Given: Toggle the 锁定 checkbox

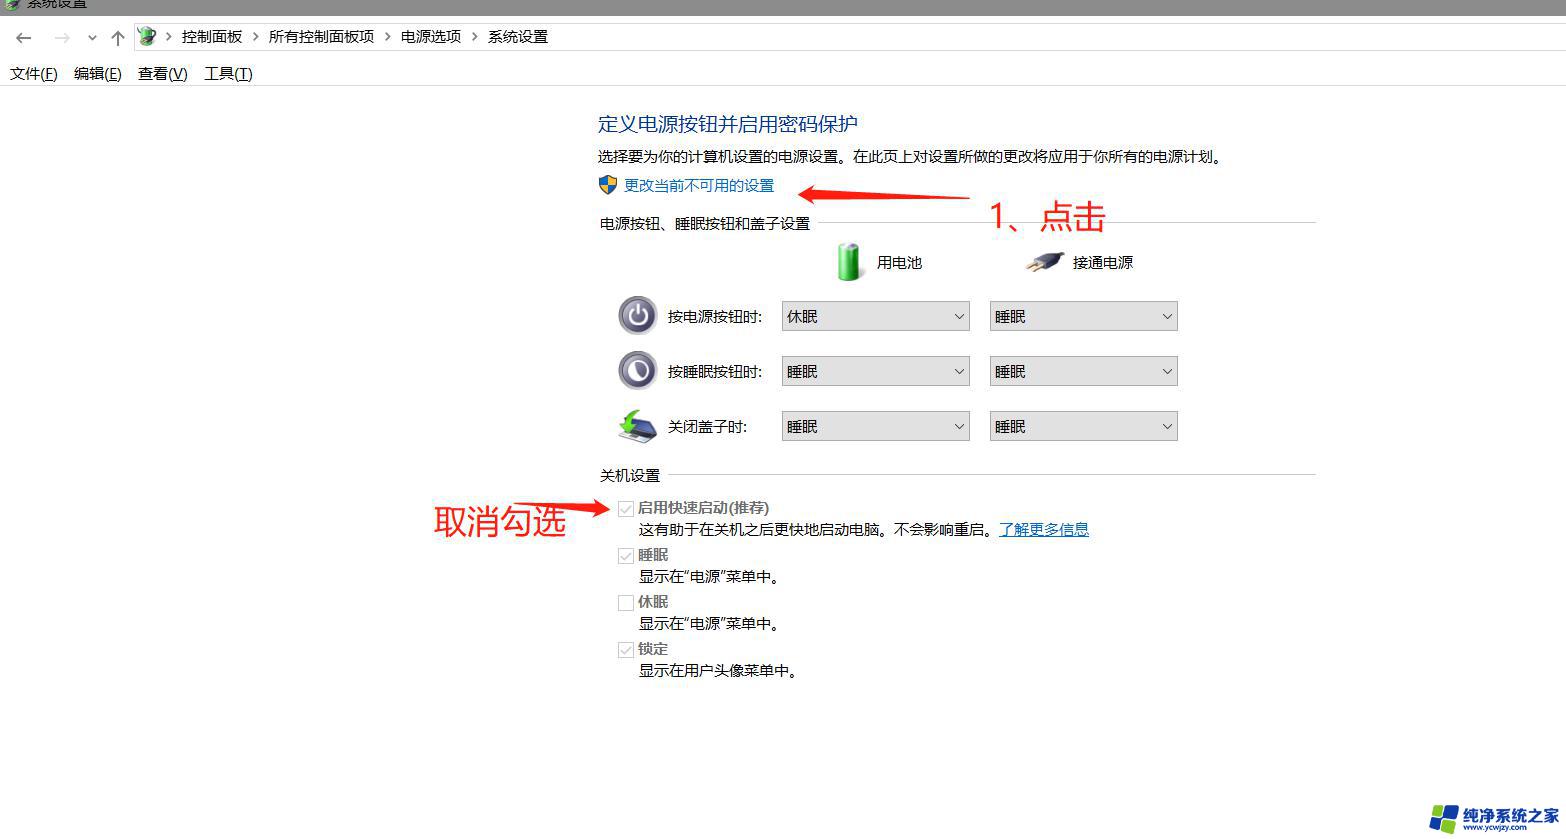Looking at the screenshot, I should [626, 650].
